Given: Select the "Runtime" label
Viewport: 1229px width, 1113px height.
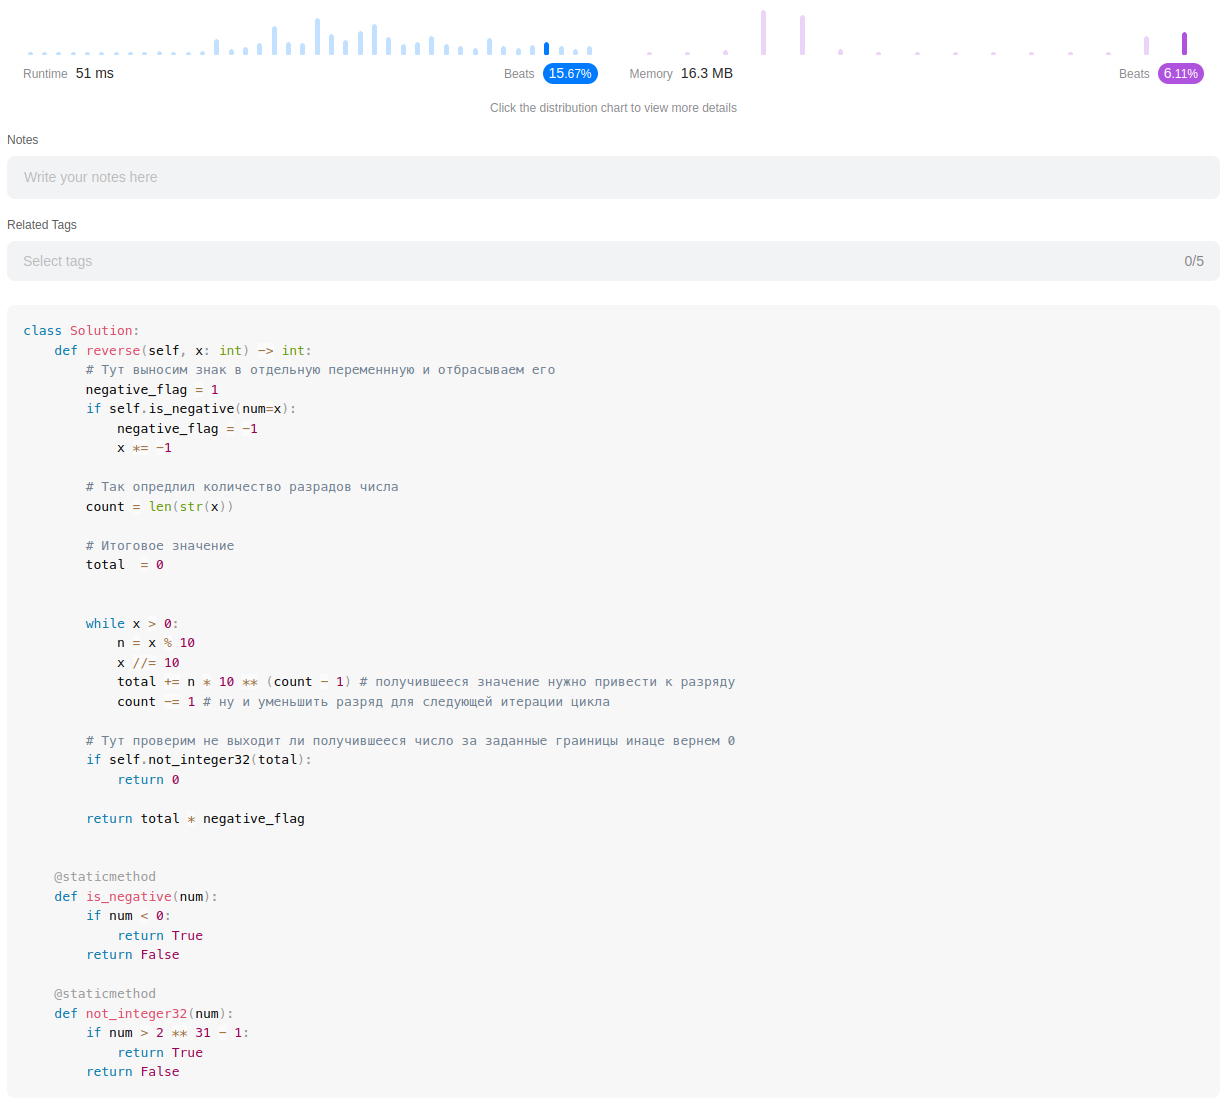Looking at the screenshot, I should click(45, 74).
